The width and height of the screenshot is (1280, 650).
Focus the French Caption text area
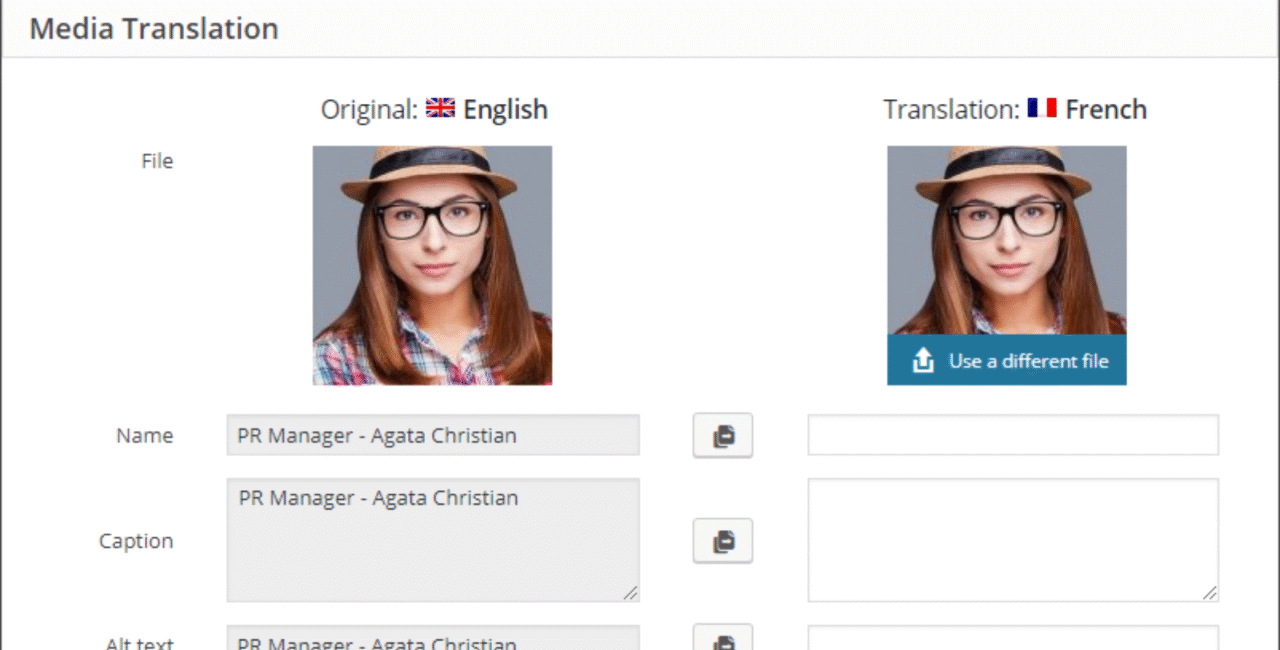point(1013,540)
